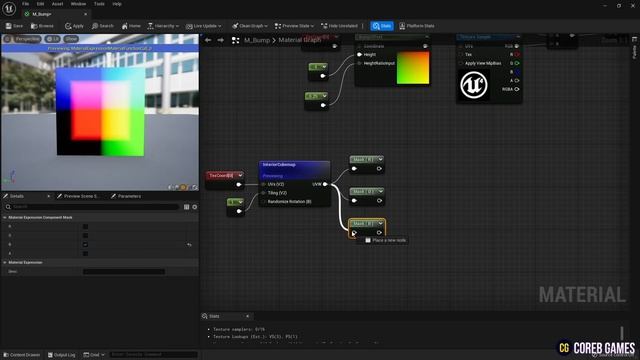Image resolution: width=640 pixels, height=360 pixels.
Task: Click the Unreal Engine logo icon
Action: click(9, 8)
